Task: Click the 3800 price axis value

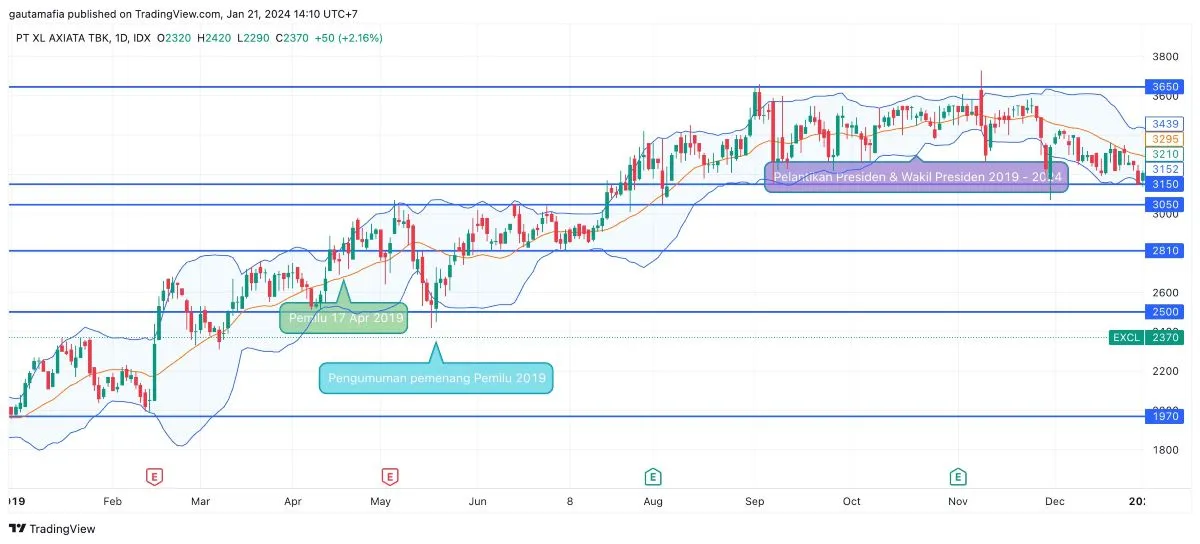Action: 1165,58
